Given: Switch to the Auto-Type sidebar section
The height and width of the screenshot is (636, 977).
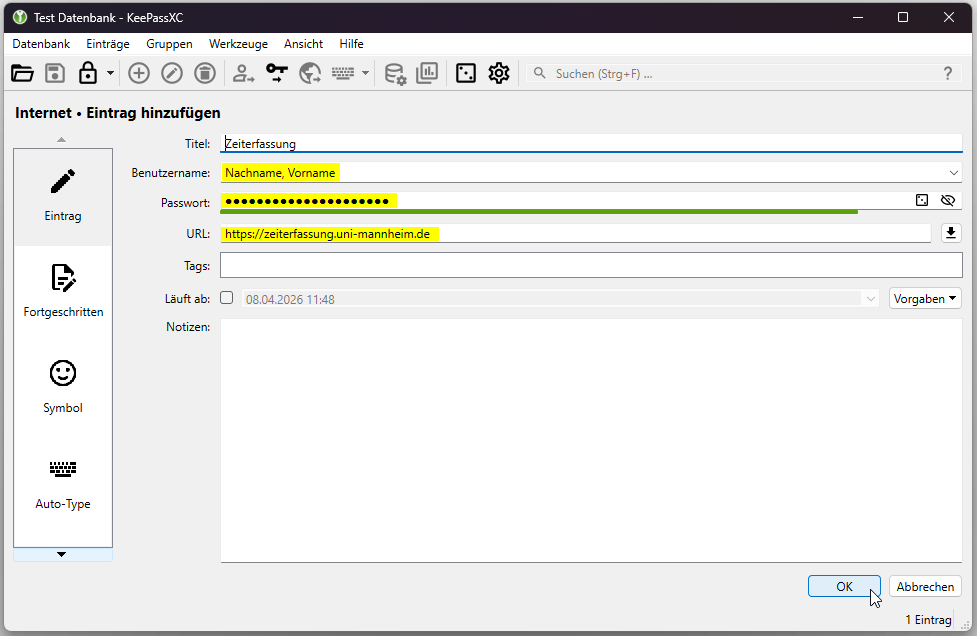Looking at the screenshot, I should coord(63,485).
